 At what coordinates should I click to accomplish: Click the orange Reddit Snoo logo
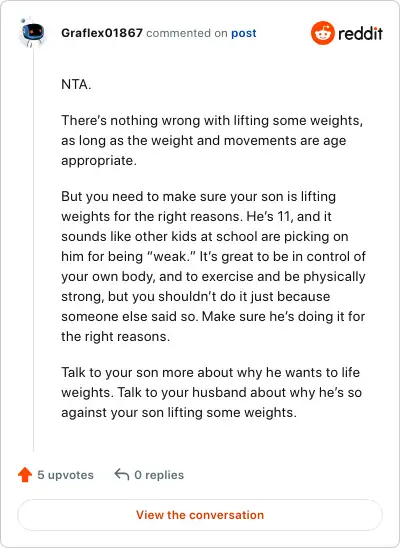coord(322,33)
